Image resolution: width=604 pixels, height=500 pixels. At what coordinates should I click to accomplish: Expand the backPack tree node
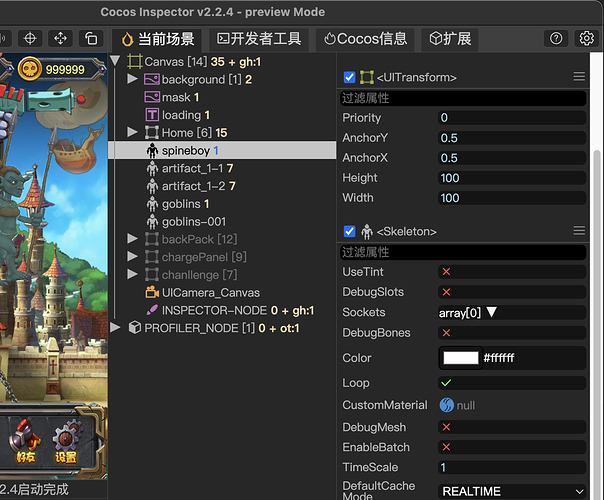132,239
